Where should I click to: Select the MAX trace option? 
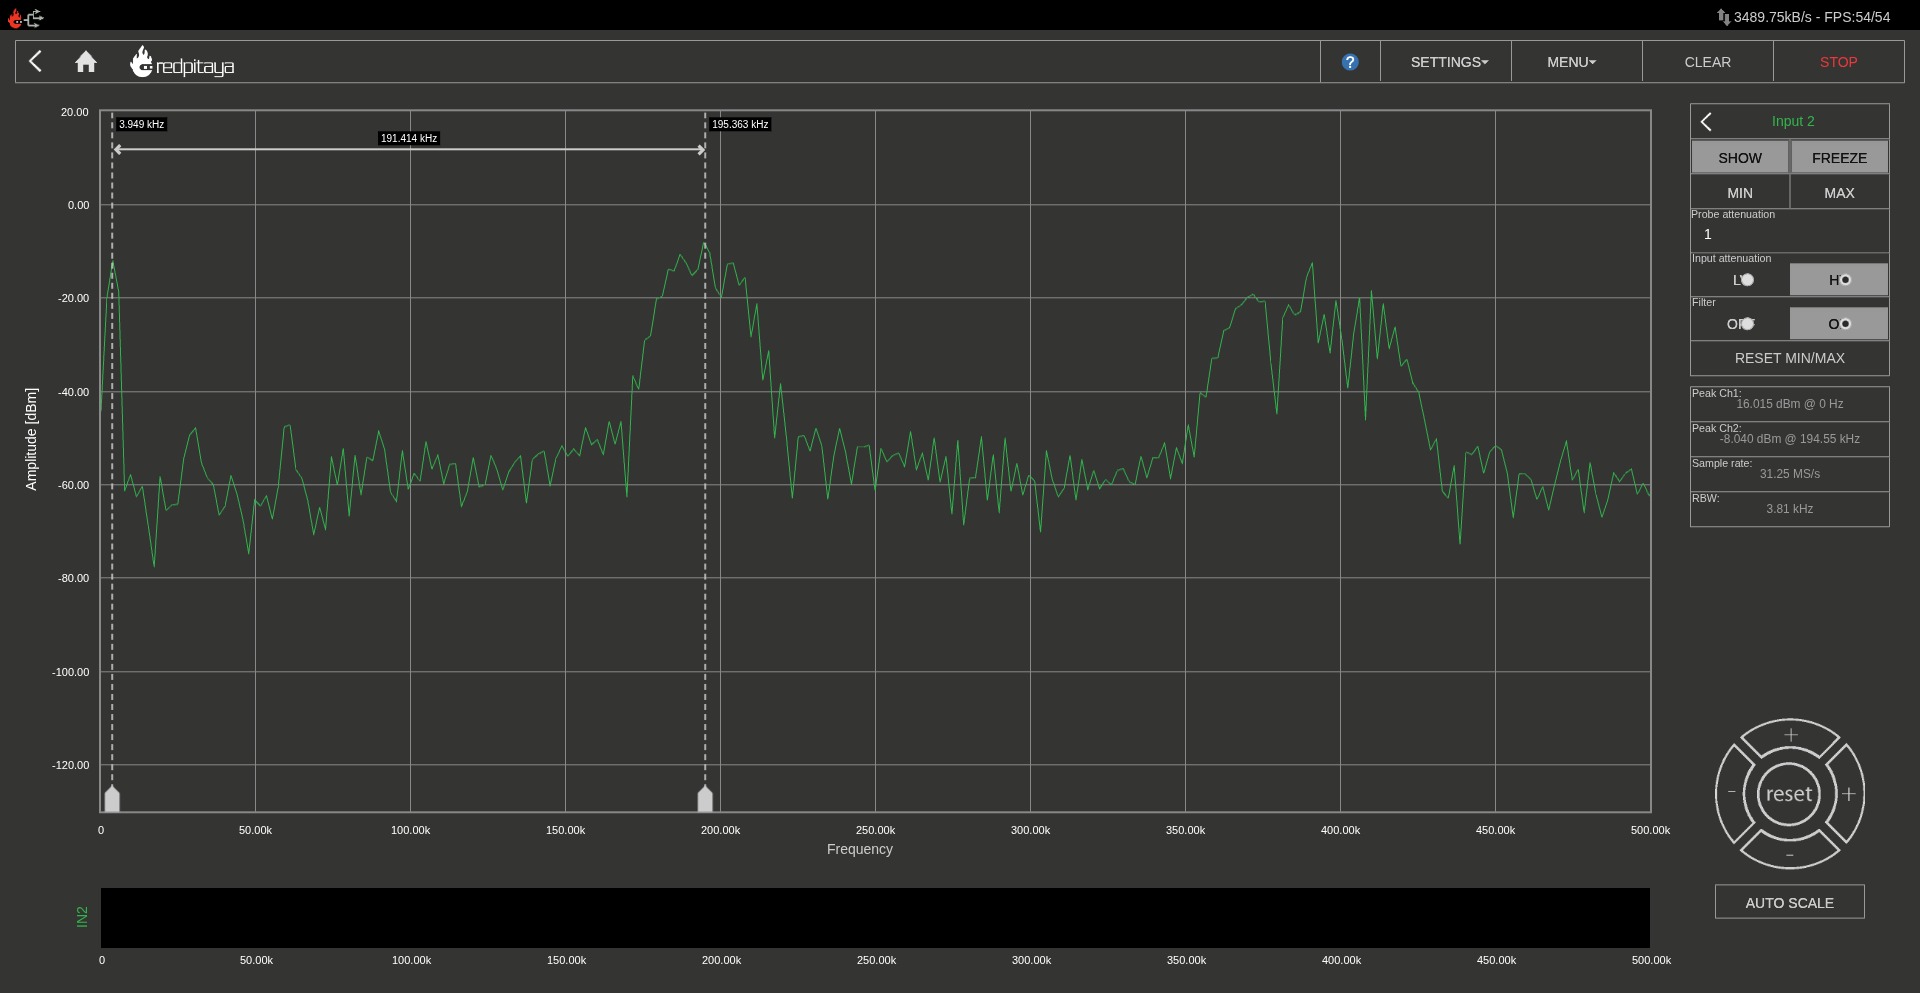[1839, 192]
